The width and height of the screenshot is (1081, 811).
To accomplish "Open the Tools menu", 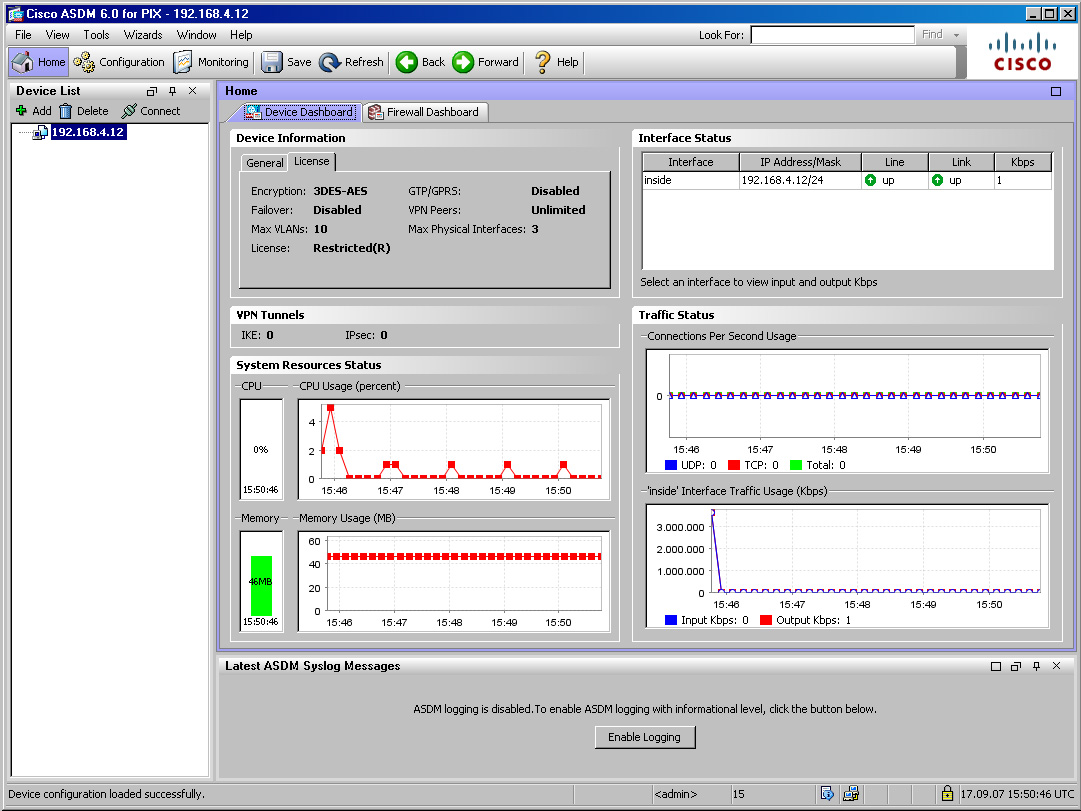I will [x=96, y=35].
